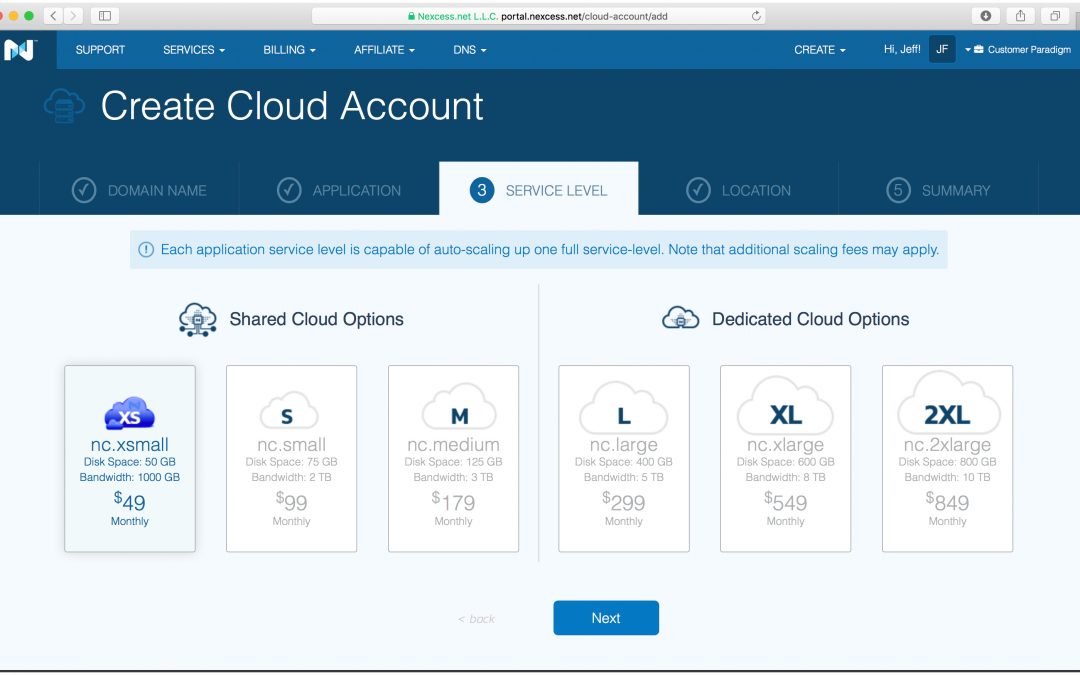Open the Support menu item
The width and height of the screenshot is (1080, 675).
click(x=100, y=50)
